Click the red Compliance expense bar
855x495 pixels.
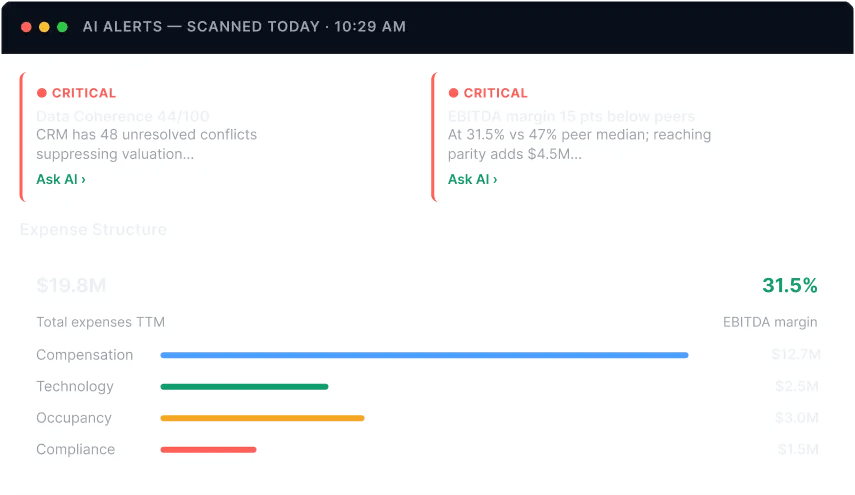(208, 450)
